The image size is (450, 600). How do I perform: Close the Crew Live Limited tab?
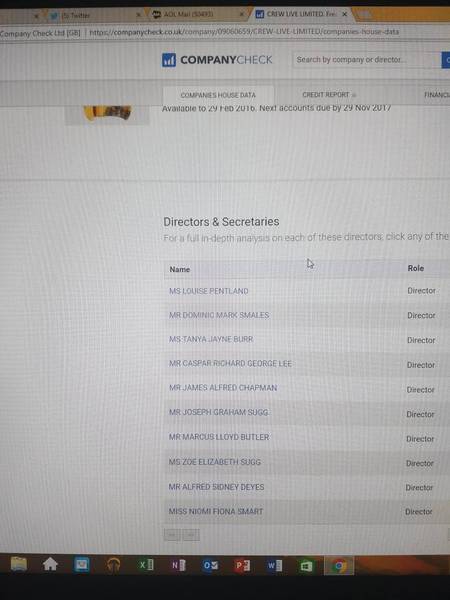(x=344, y=14)
